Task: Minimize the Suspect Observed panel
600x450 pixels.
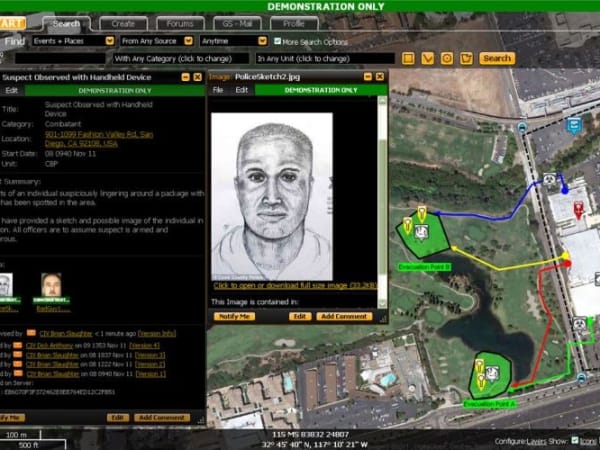Action: click(184, 77)
